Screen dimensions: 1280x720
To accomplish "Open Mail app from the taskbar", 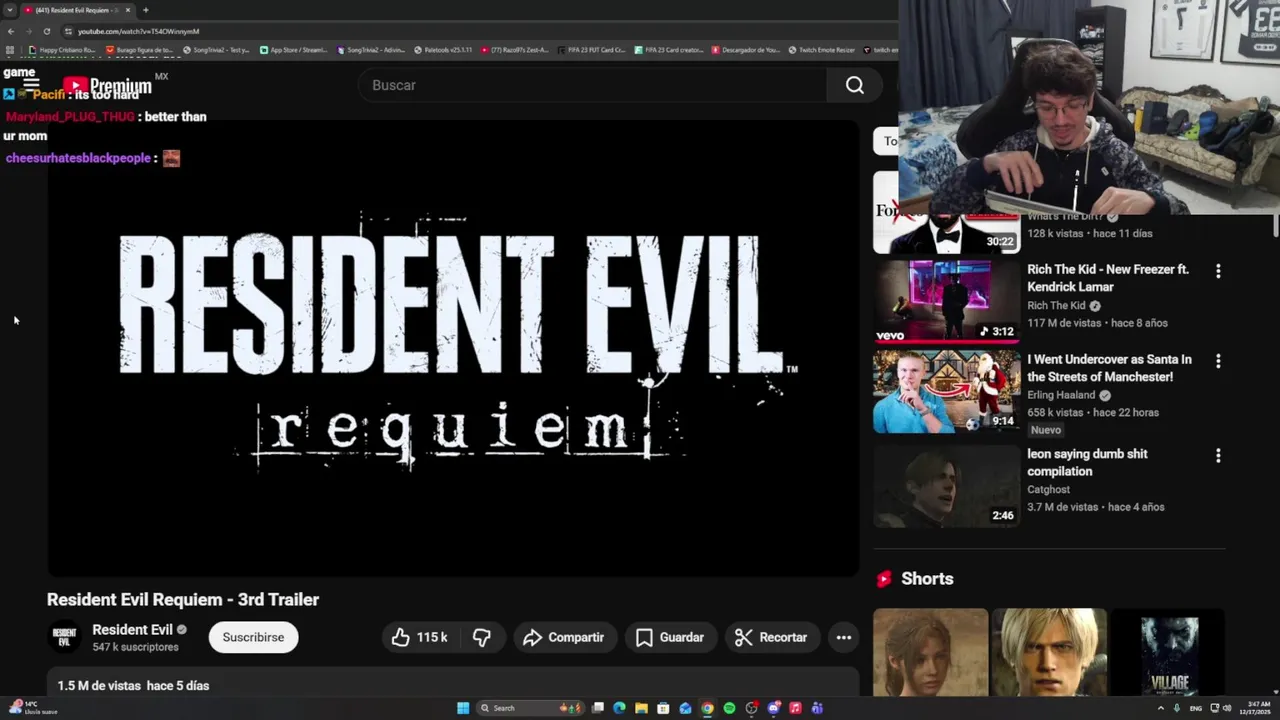I will tap(685, 708).
